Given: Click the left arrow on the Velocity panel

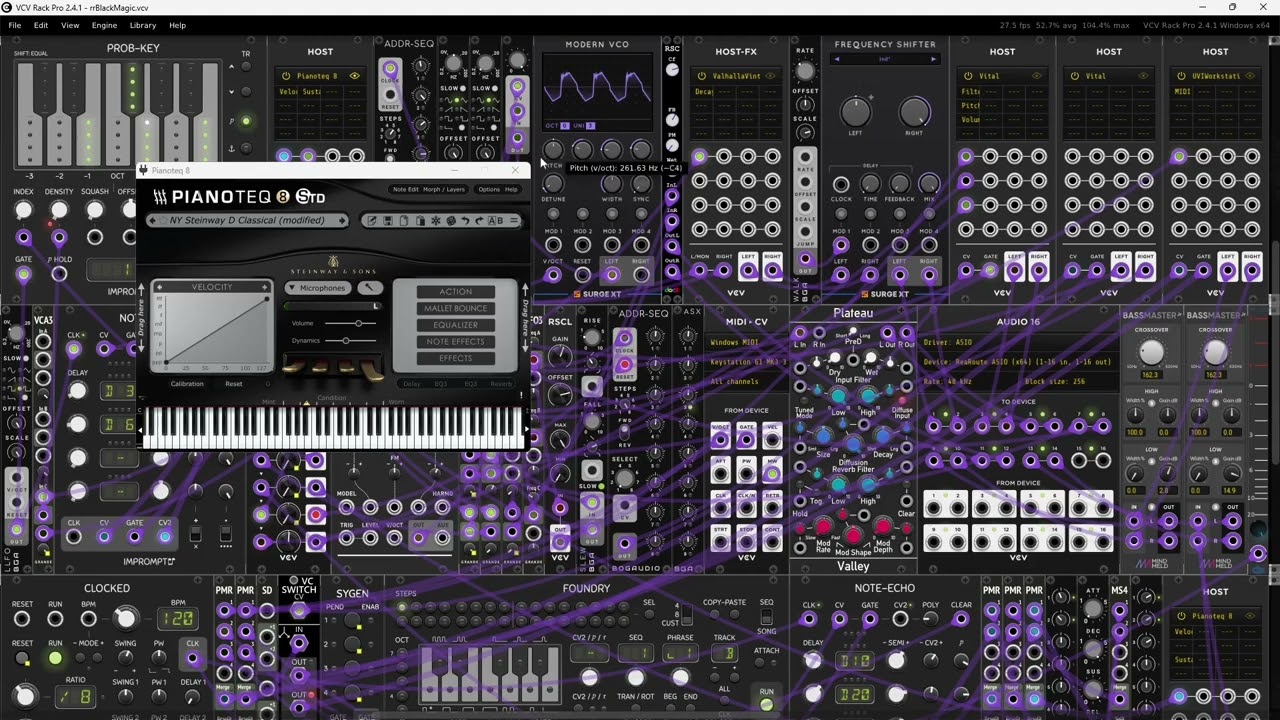Looking at the screenshot, I should tap(159, 288).
